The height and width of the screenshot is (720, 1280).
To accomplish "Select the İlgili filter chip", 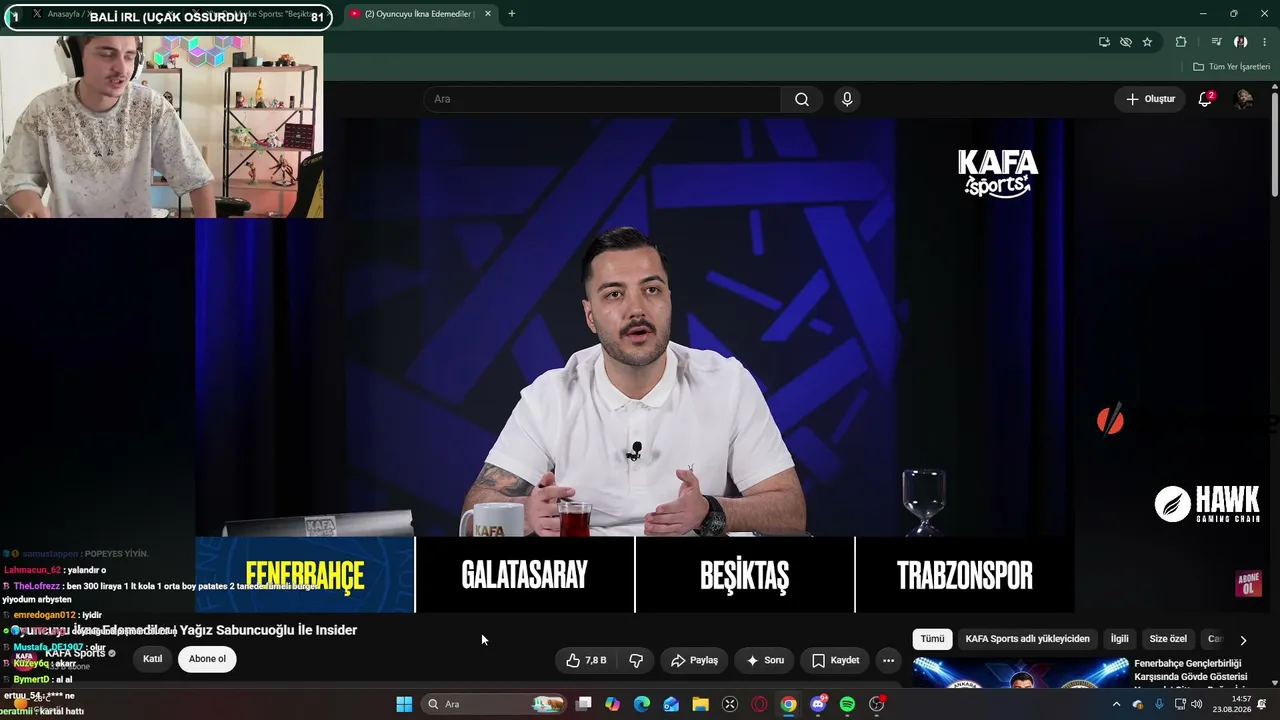I will 1119,639.
